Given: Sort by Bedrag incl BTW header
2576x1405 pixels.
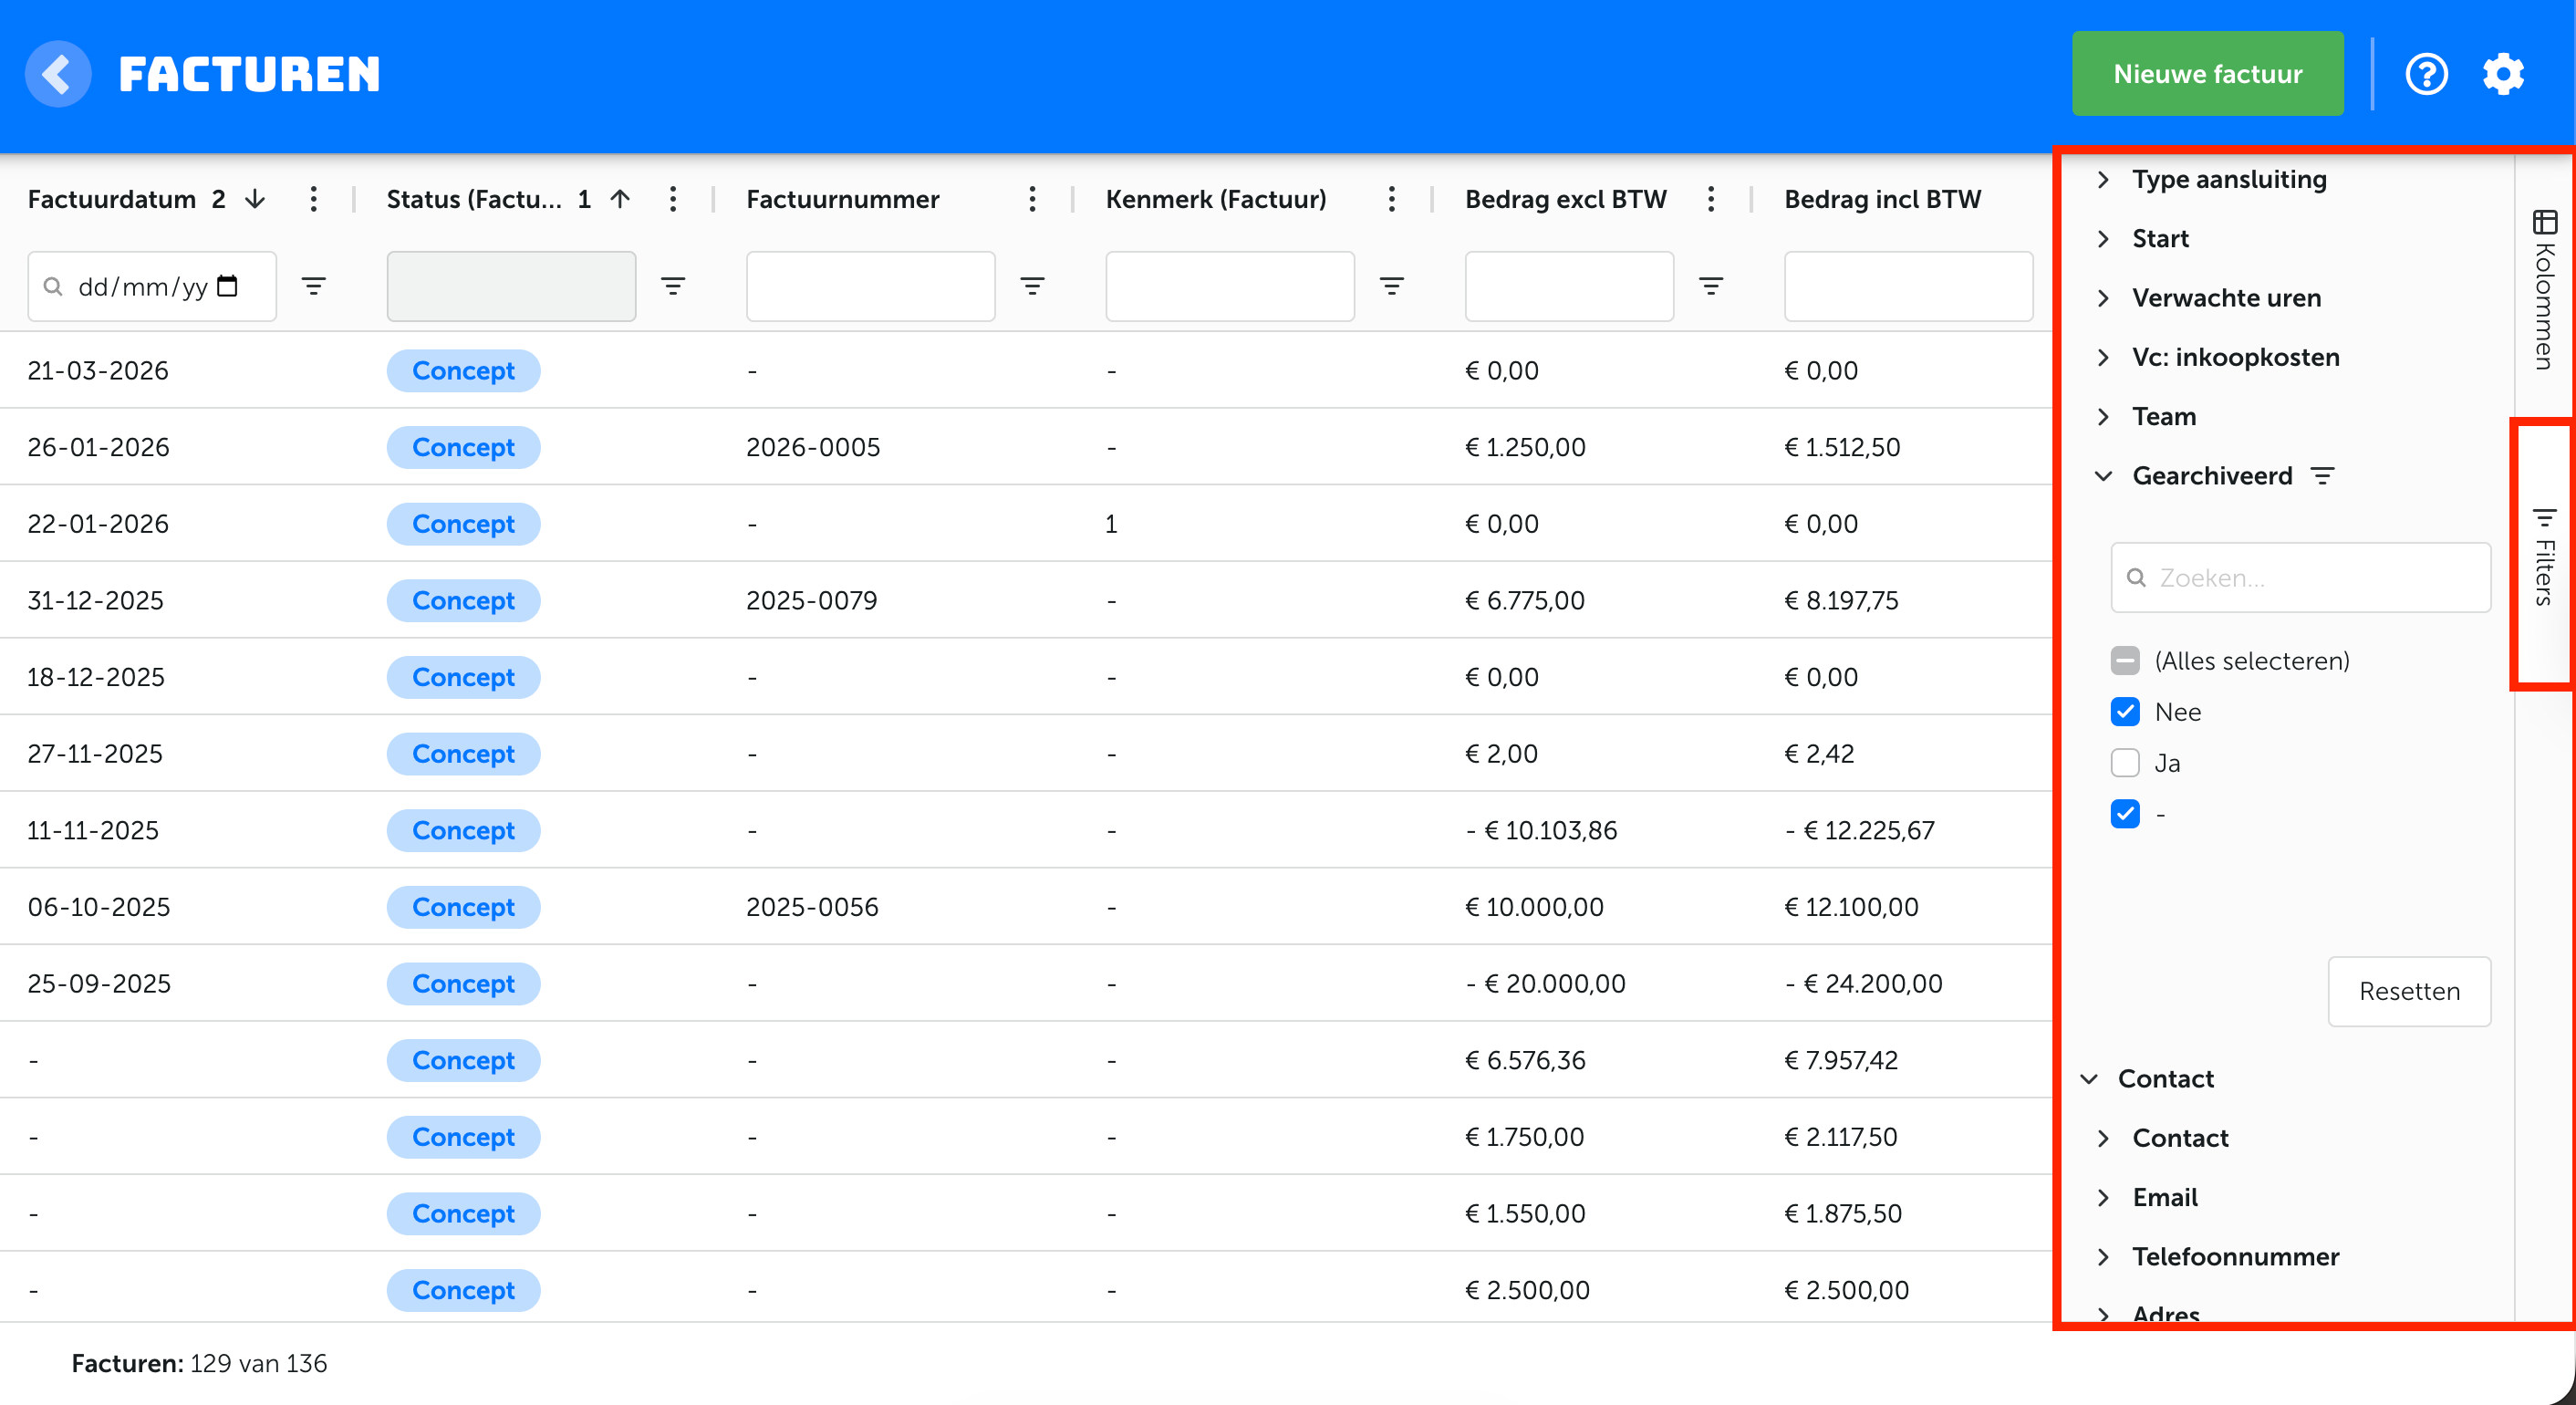Looking at the screenshot, I should tap(1882, 199).
